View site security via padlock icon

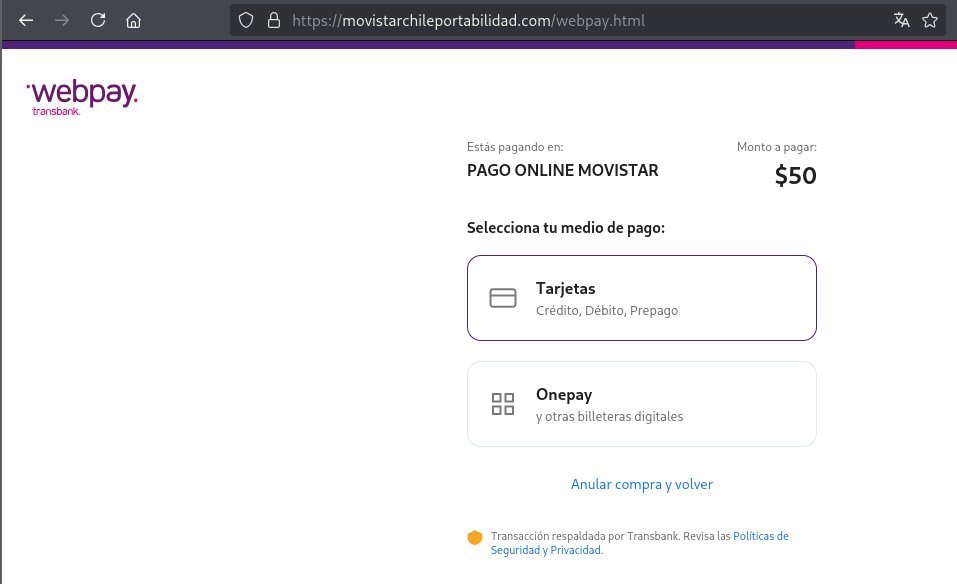tap(274, 20)
